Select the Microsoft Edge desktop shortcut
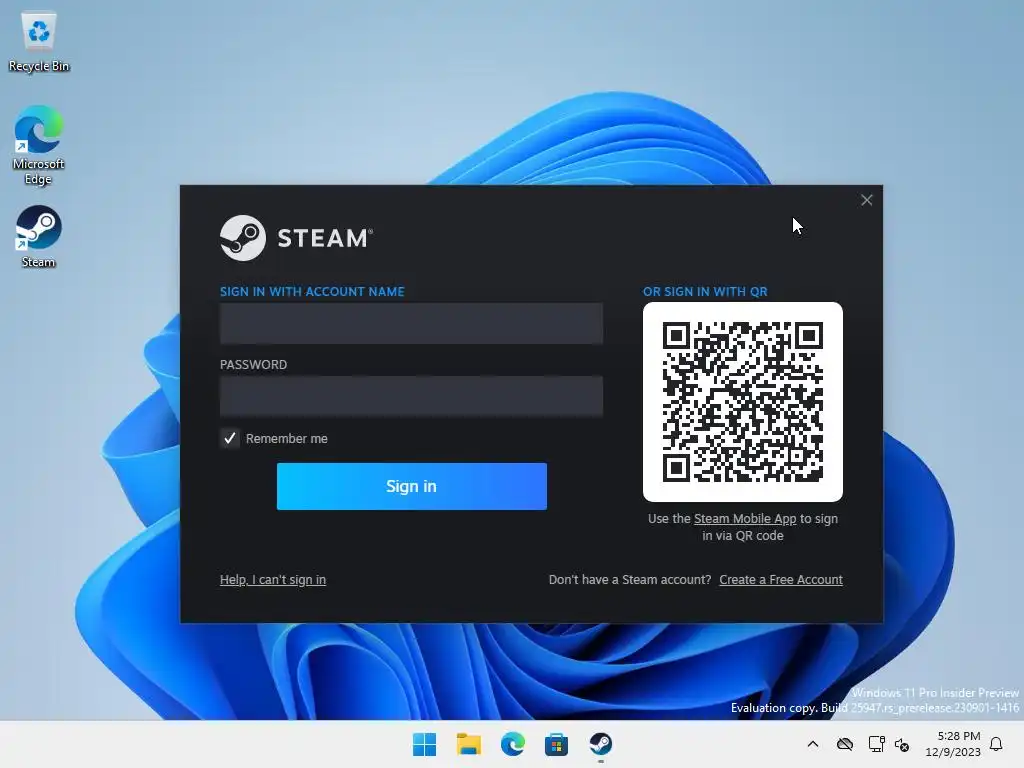Image resolution: width=1024 pixels, height=768 pixels. [x=39, y=145]
